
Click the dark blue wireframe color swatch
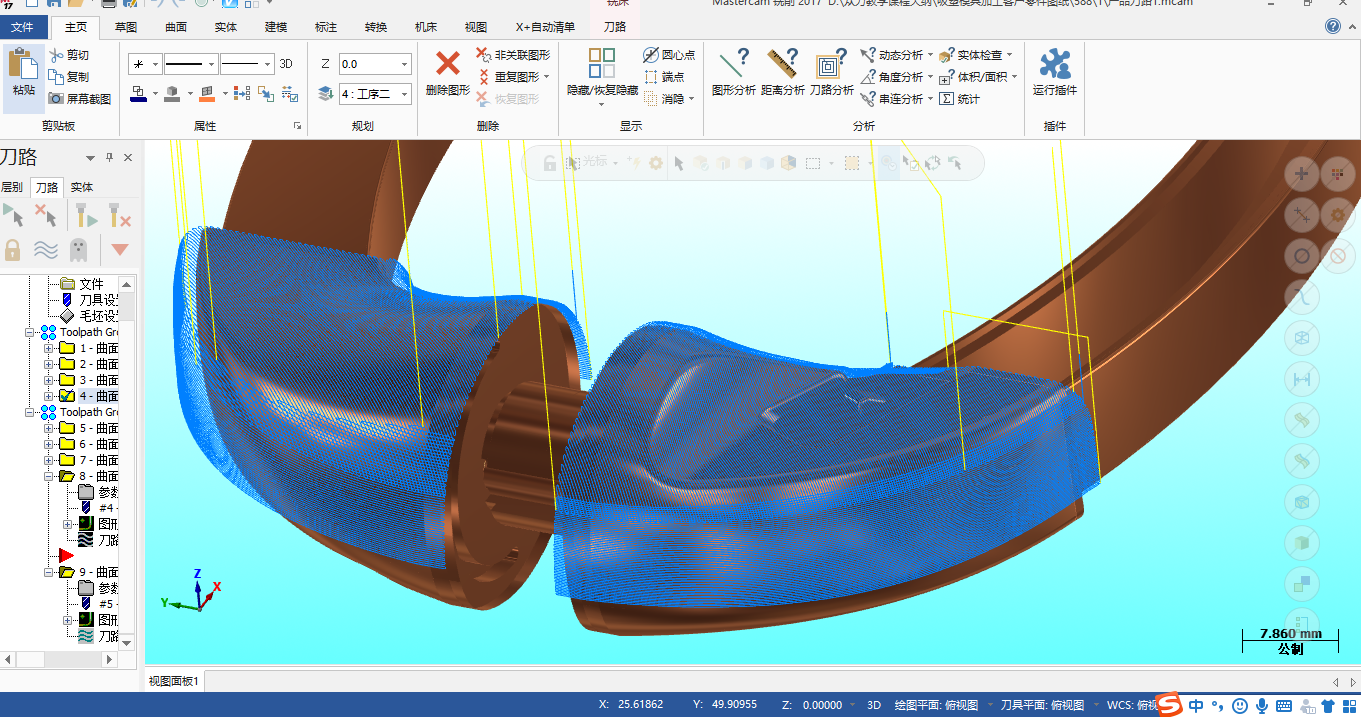[139, 94]
